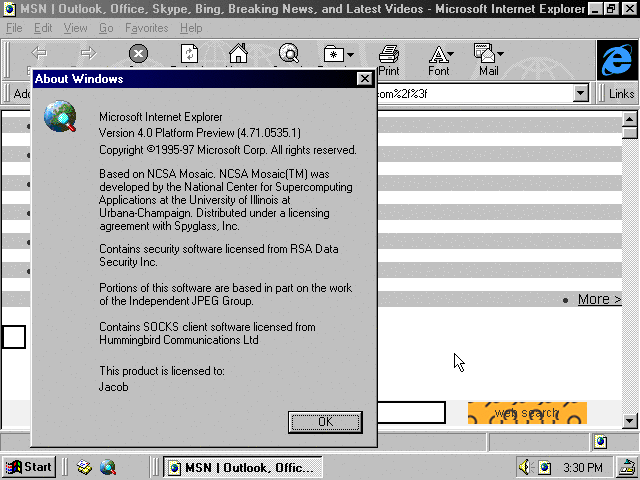Open the Search toolbar icon
This screenshot has height=480, width=640.
(289, 53)
